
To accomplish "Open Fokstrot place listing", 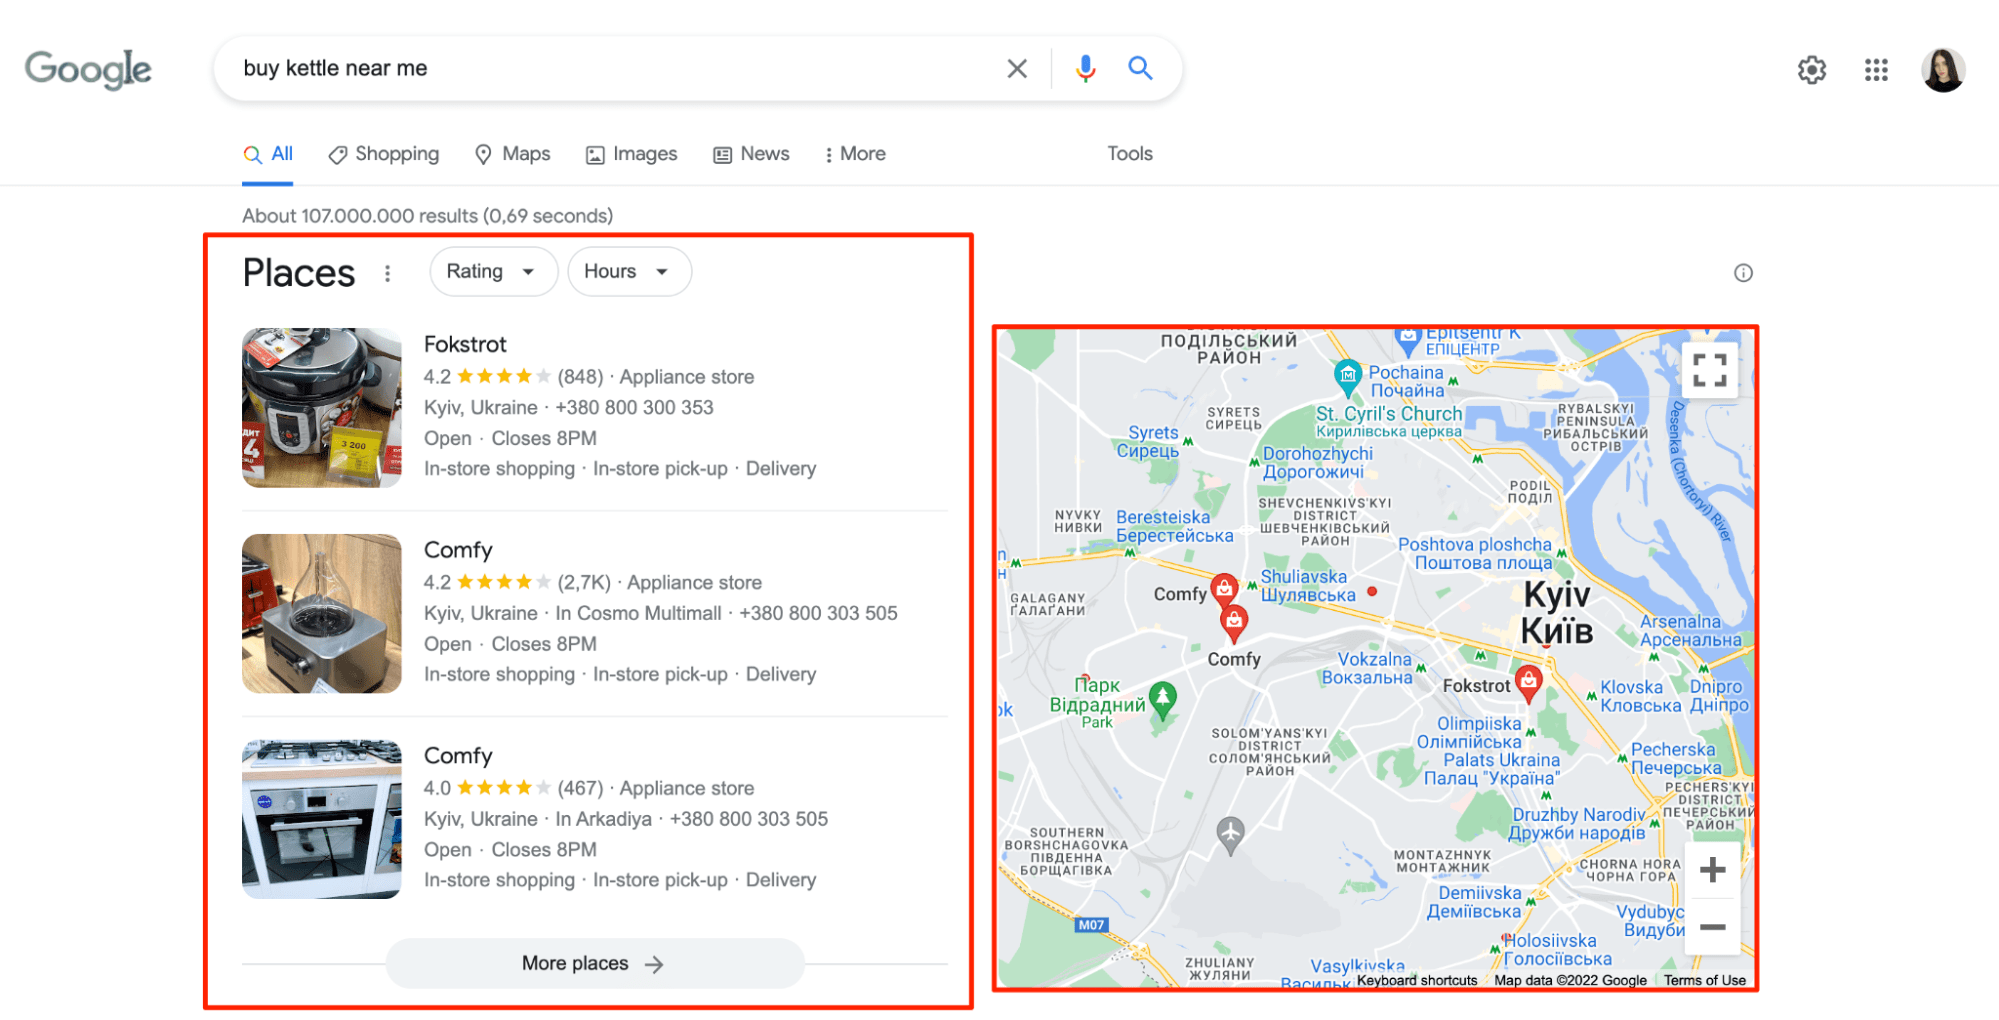I will (465, 344).
